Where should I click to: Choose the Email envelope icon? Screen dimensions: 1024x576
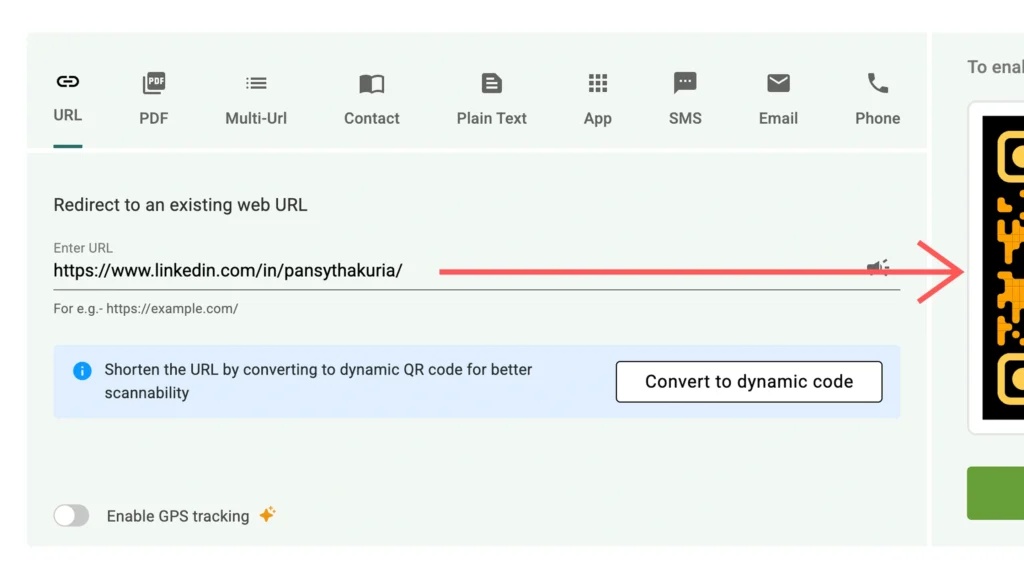point(778,84)
